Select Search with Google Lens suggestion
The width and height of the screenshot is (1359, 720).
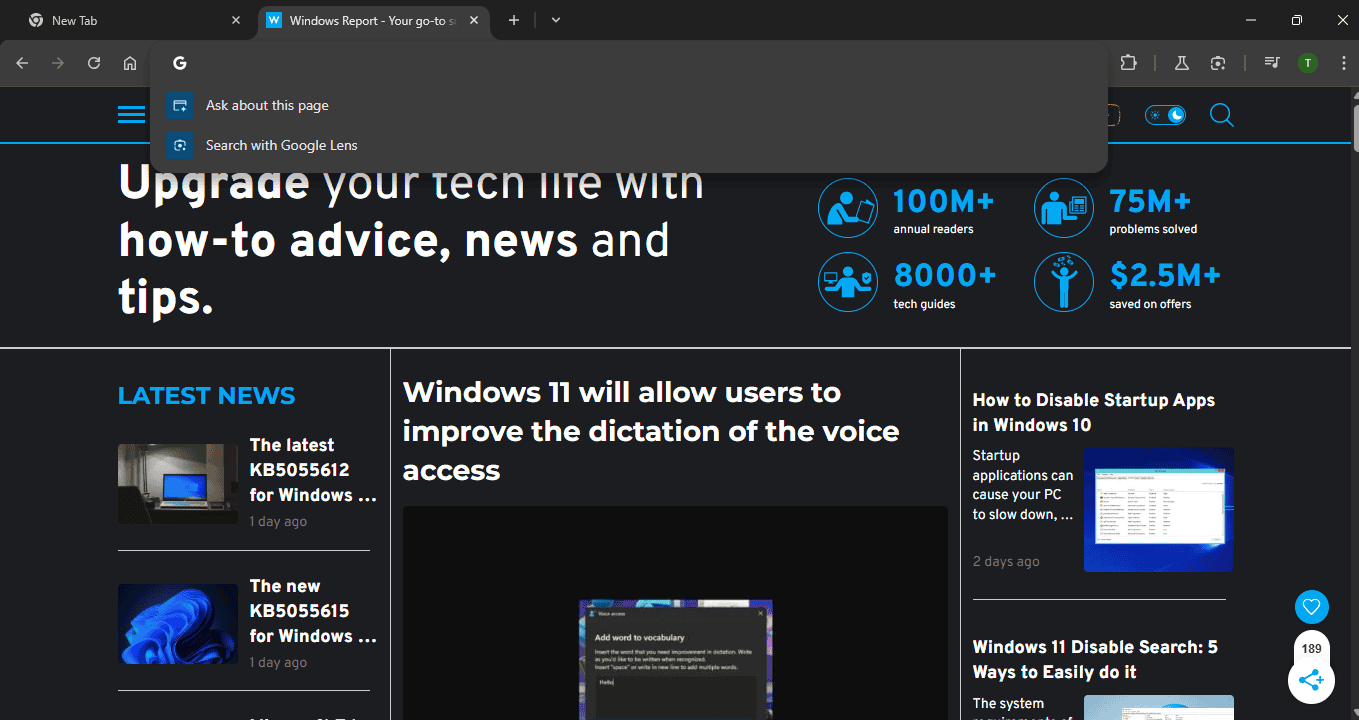pos(629,145)
